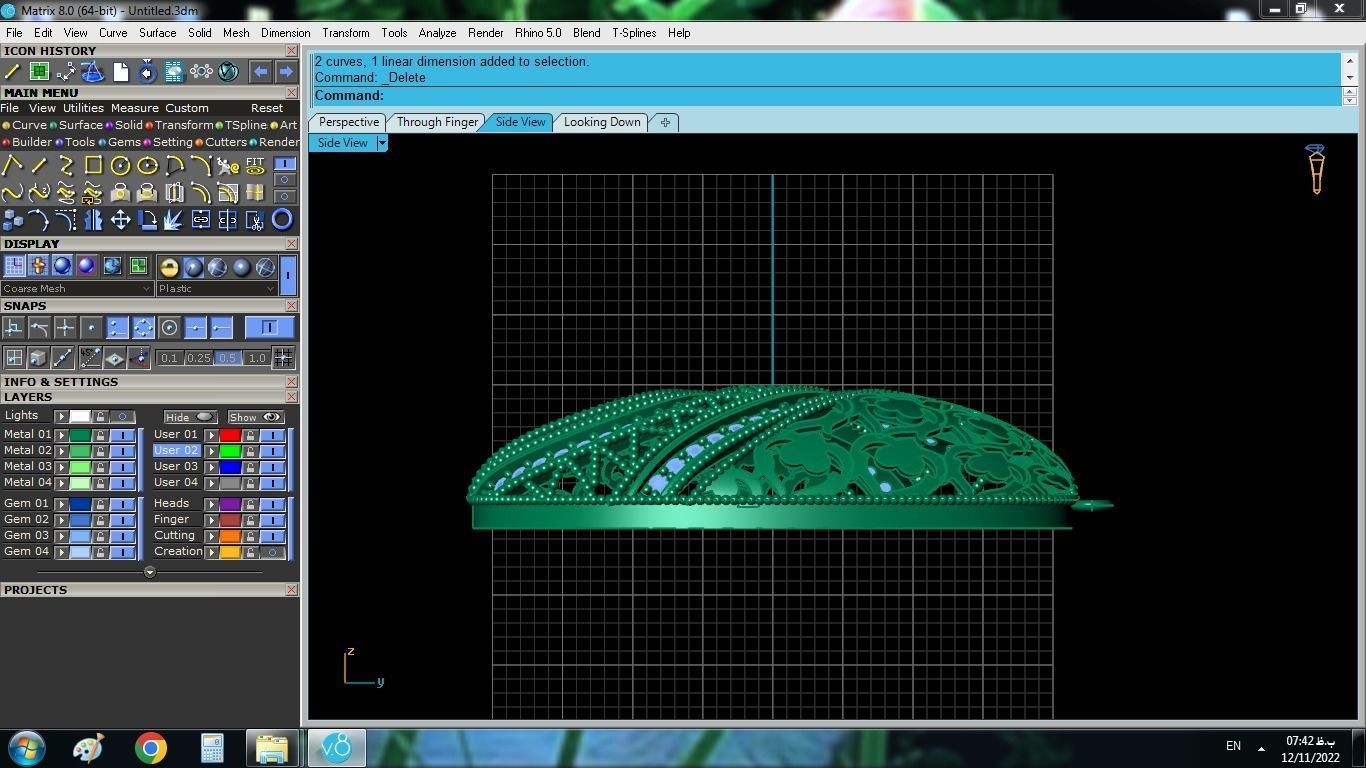The width and height of the screenshot is (1366, 768).
Task: Open Calculator from the taskbar
Action: coord(212,748)
